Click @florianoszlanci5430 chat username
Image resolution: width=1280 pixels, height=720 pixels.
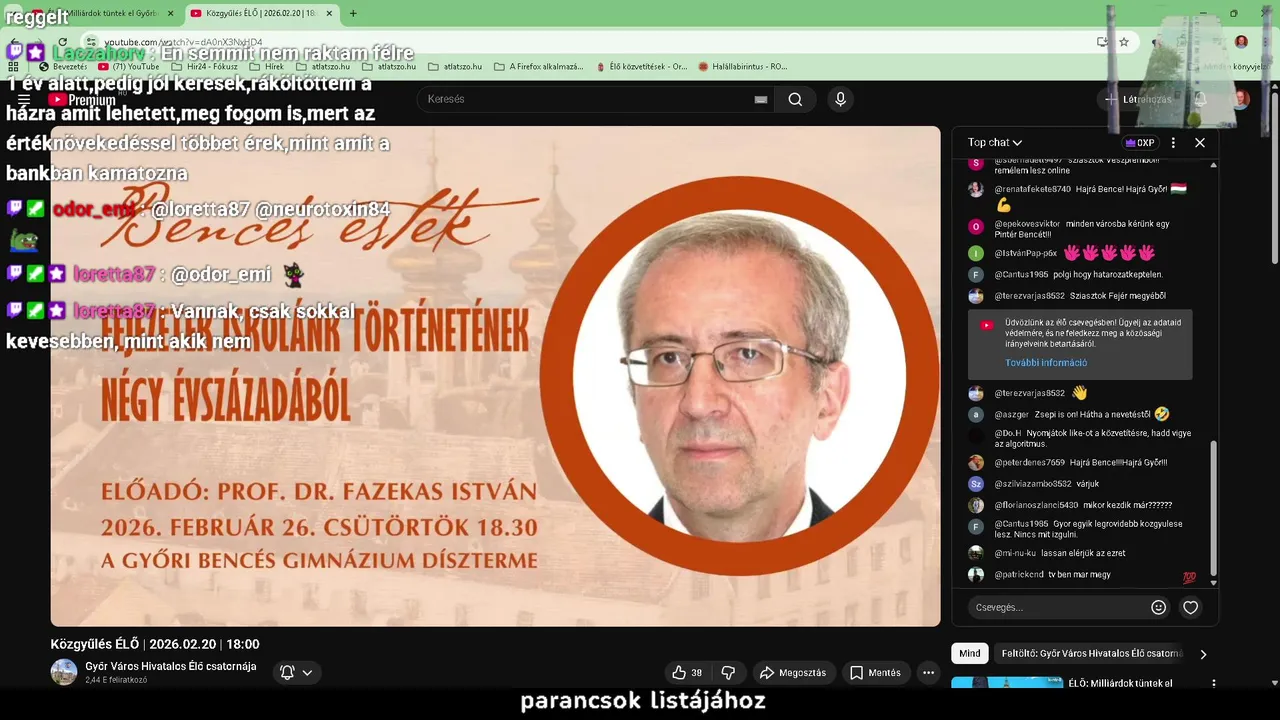tap(1036, 505)
